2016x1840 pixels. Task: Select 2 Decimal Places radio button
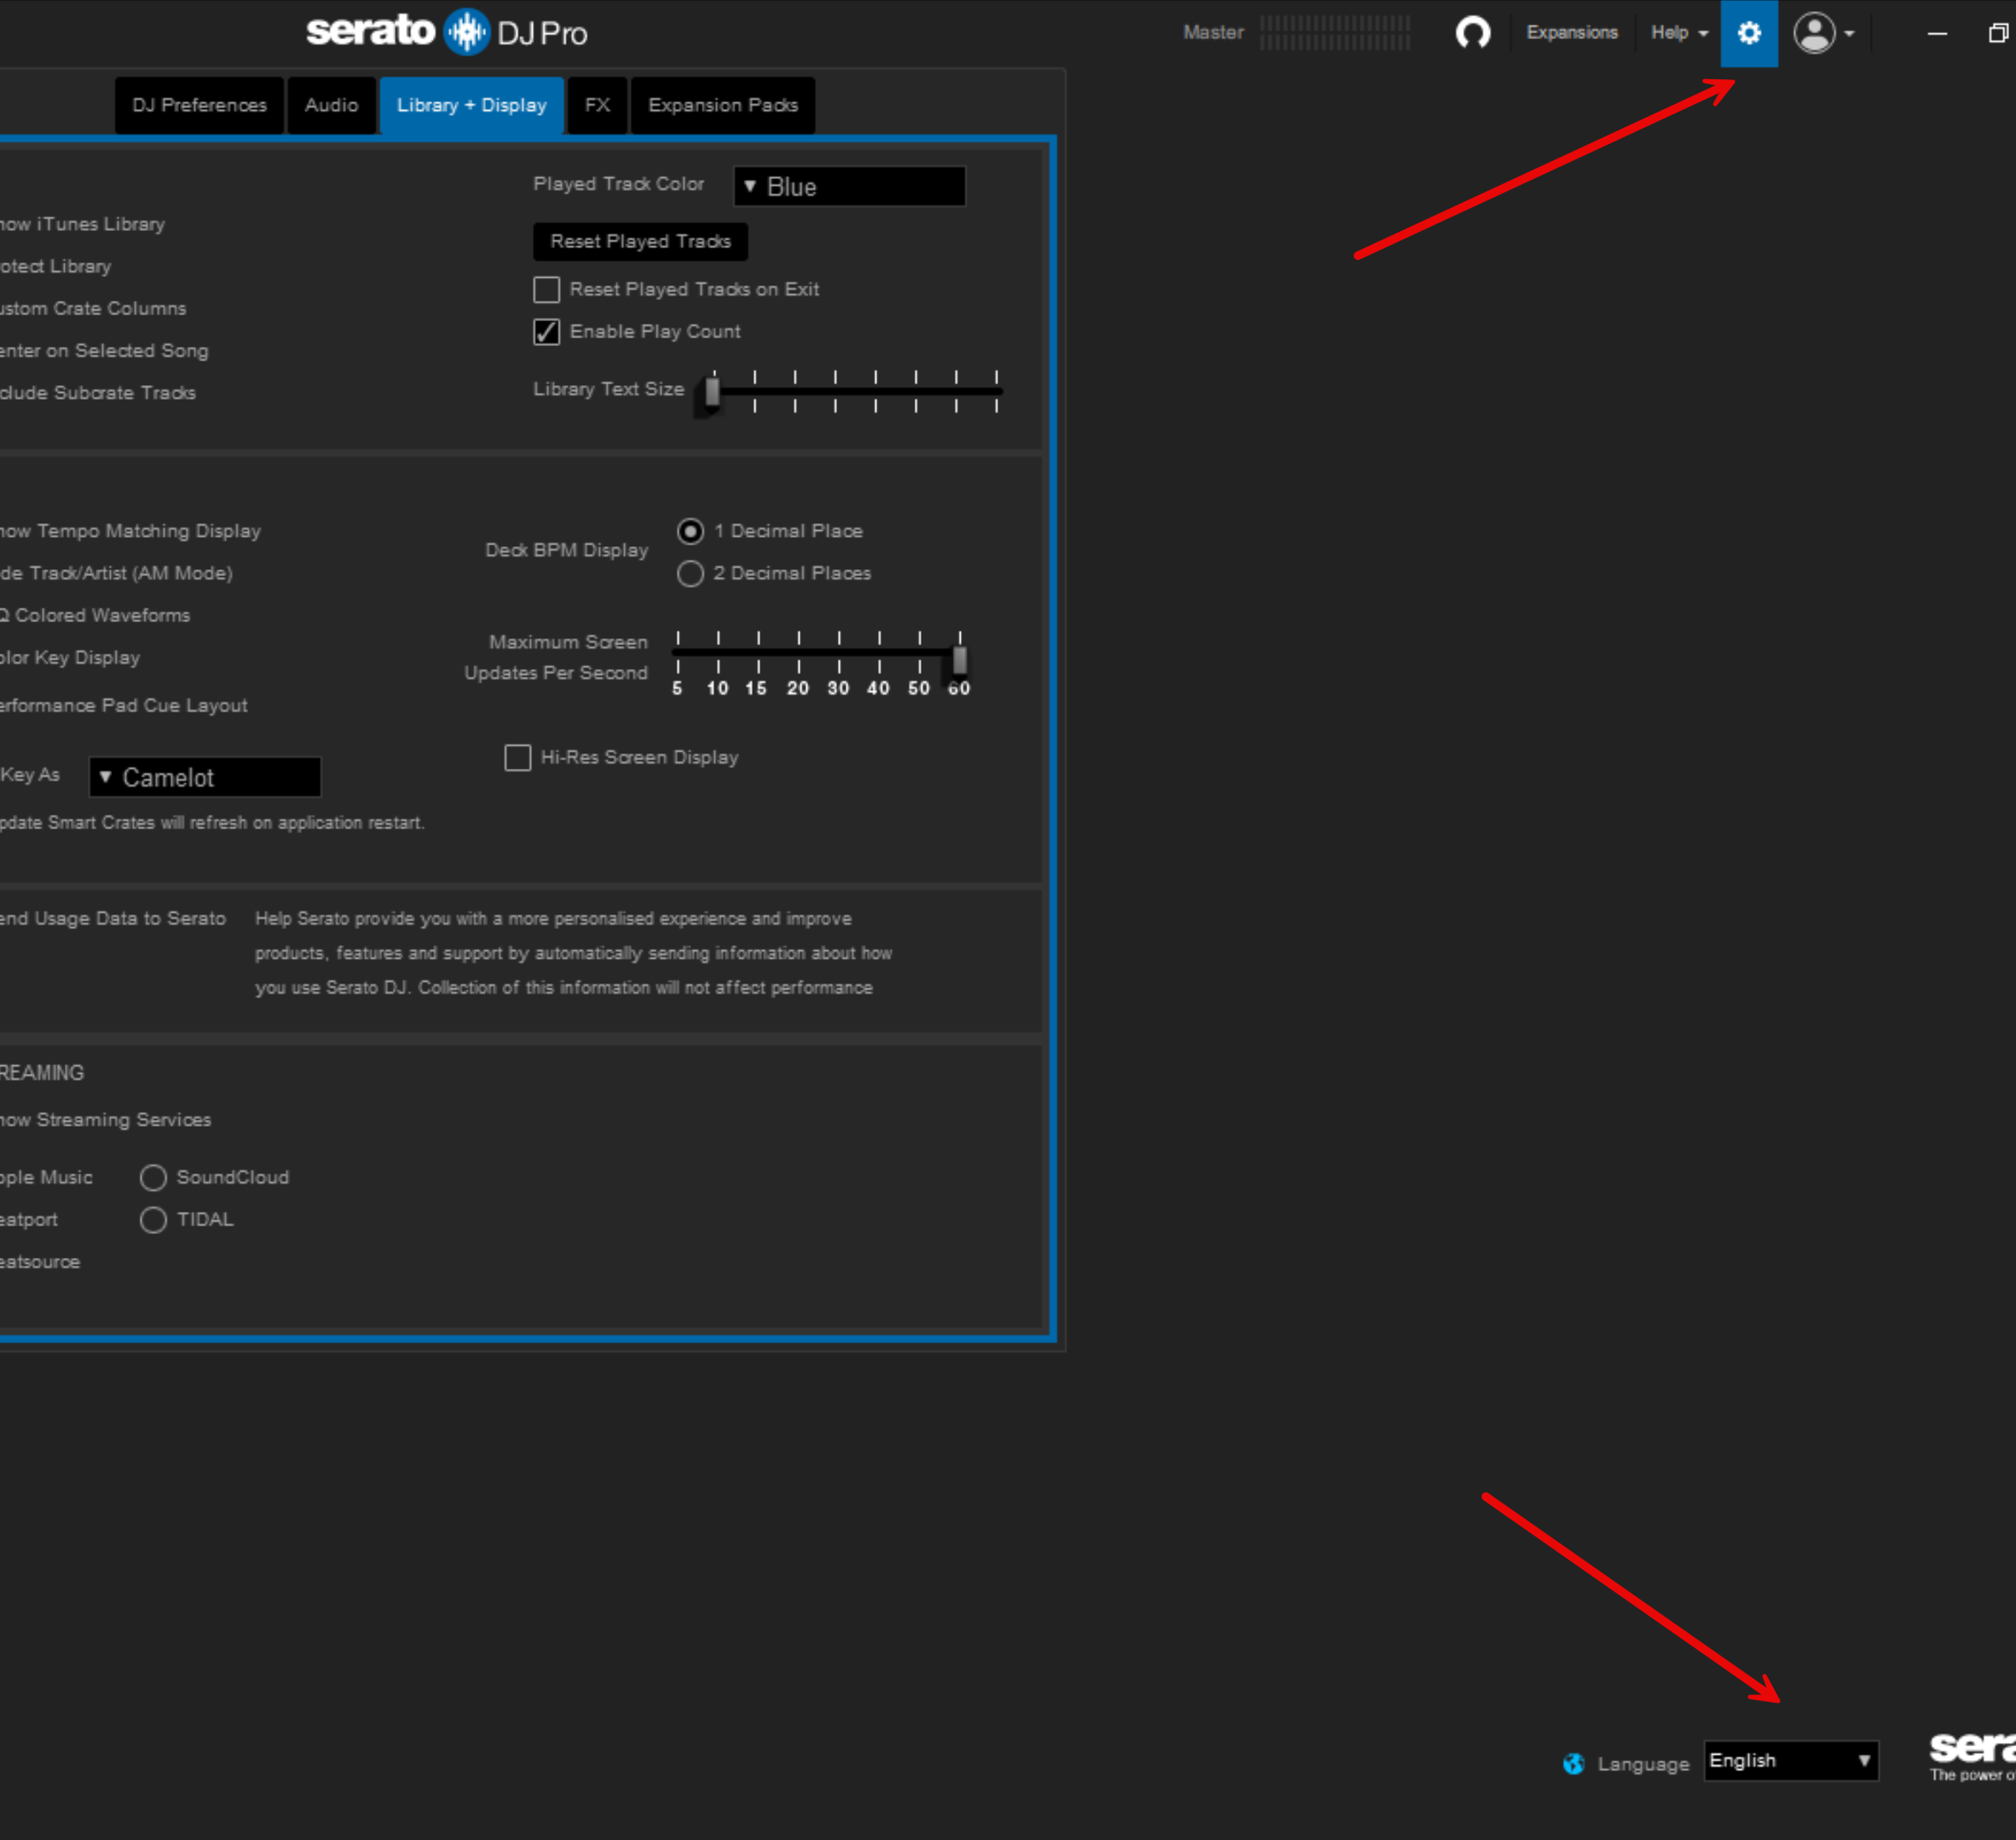point(690,574)
